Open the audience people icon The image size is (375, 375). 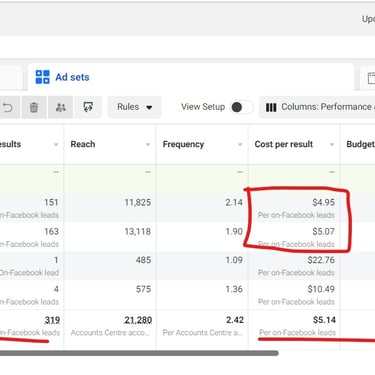(60, 107)
